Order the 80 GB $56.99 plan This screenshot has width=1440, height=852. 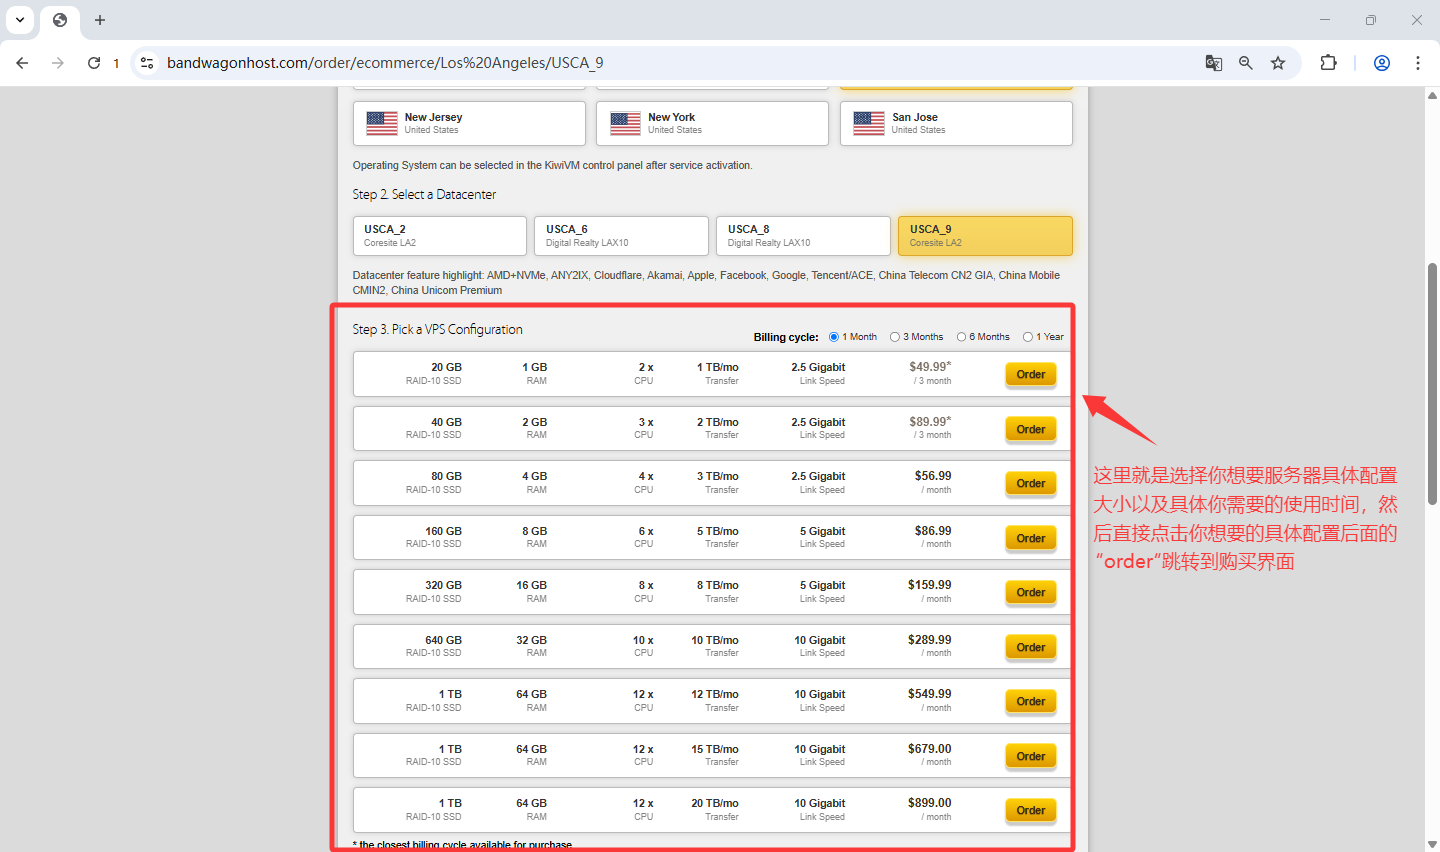coord(1030,484)
